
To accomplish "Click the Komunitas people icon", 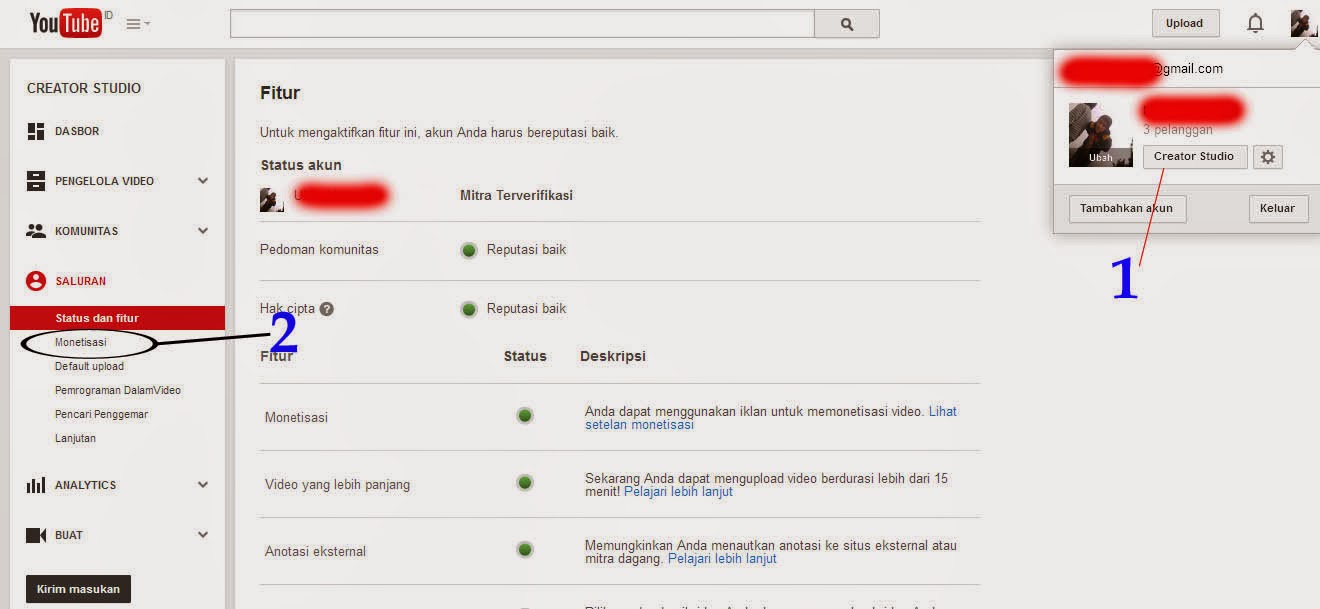I will point(36,231).
